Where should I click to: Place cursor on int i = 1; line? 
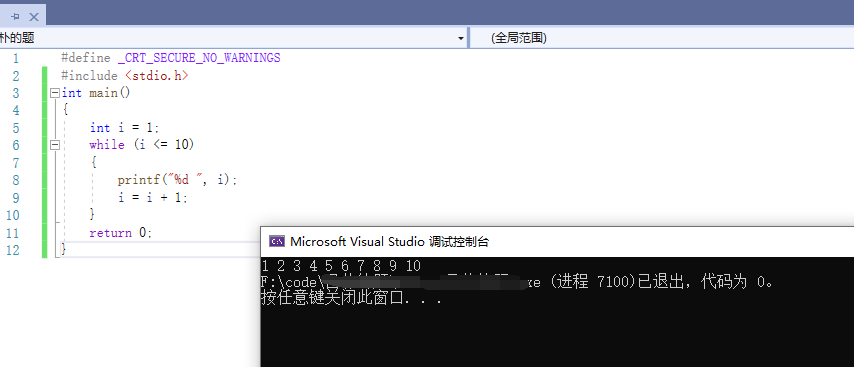pos(124,128)
